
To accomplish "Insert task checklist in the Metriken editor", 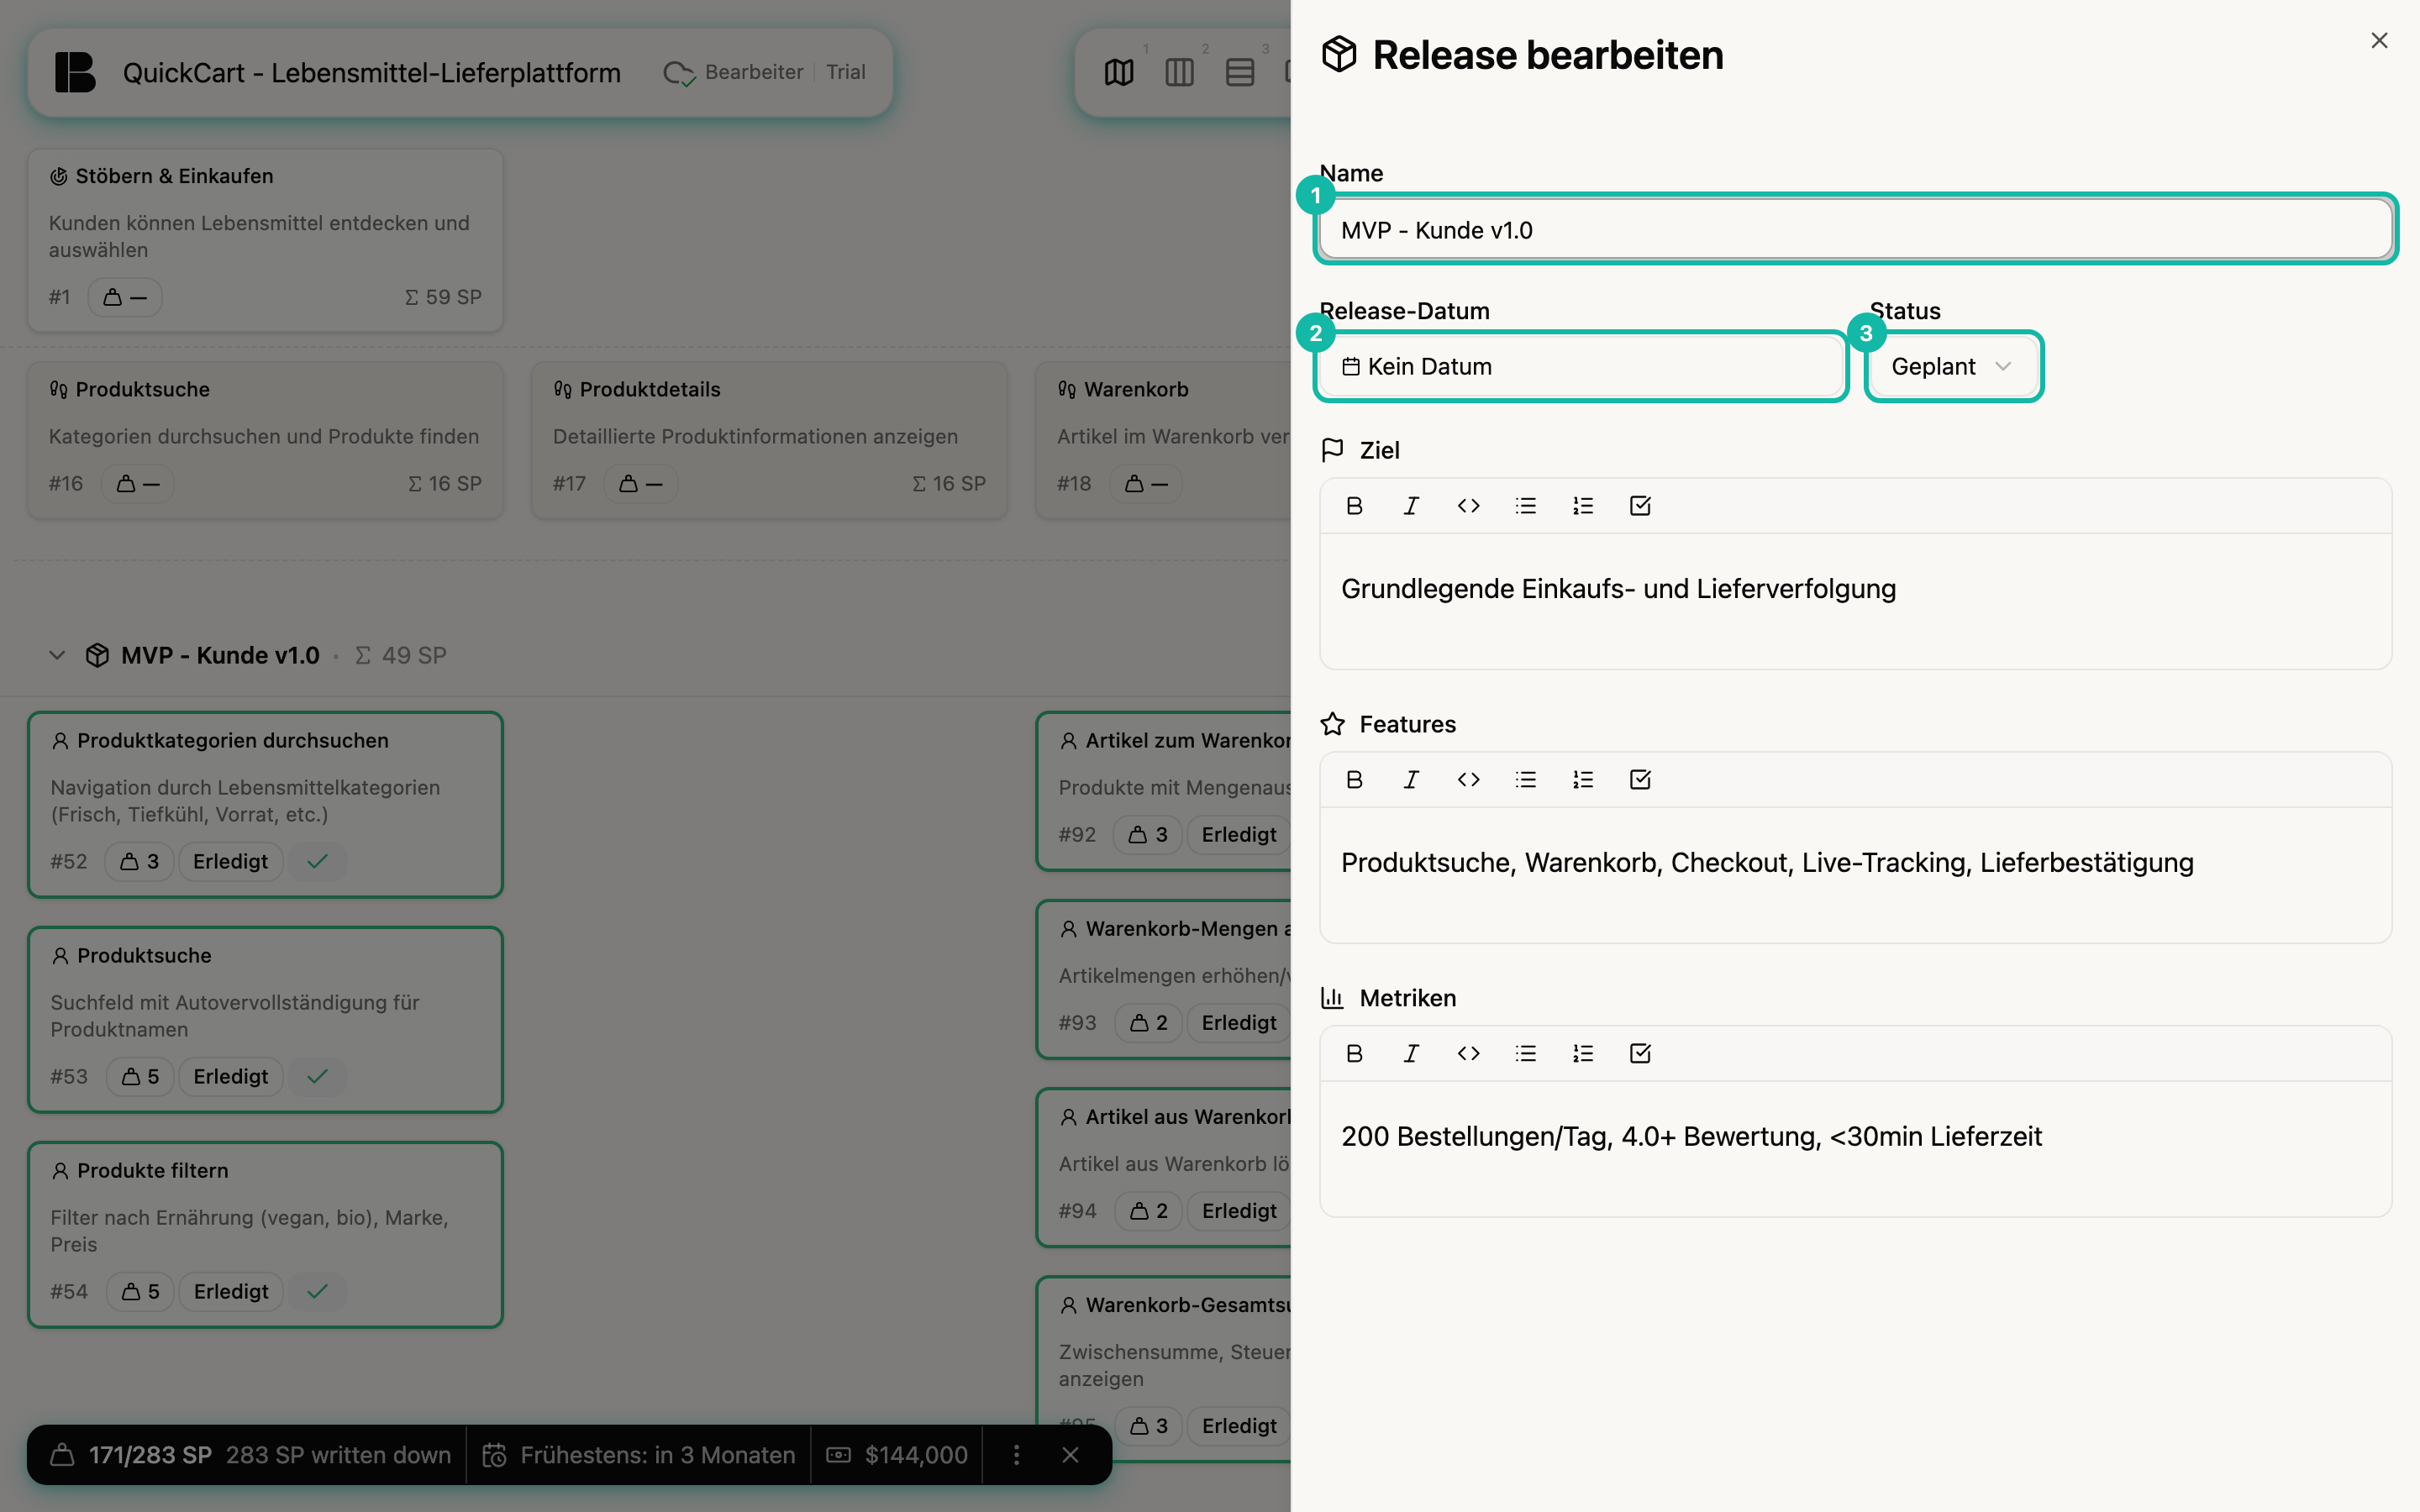I will [x=1640, y=1054].
